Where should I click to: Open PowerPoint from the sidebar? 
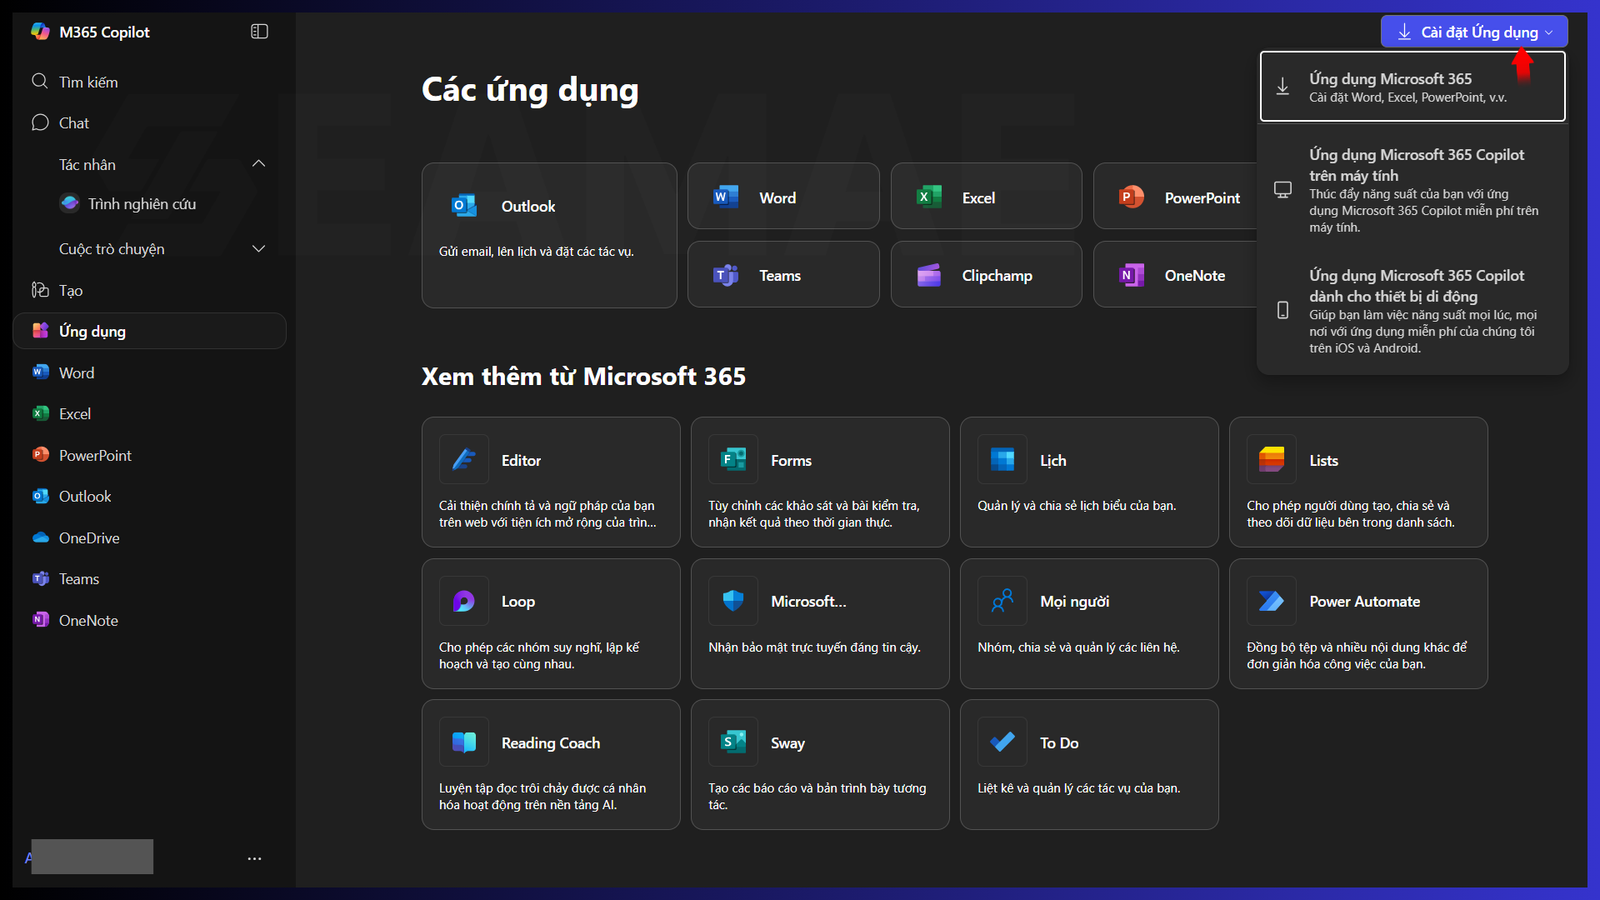[x=150, y=455]
